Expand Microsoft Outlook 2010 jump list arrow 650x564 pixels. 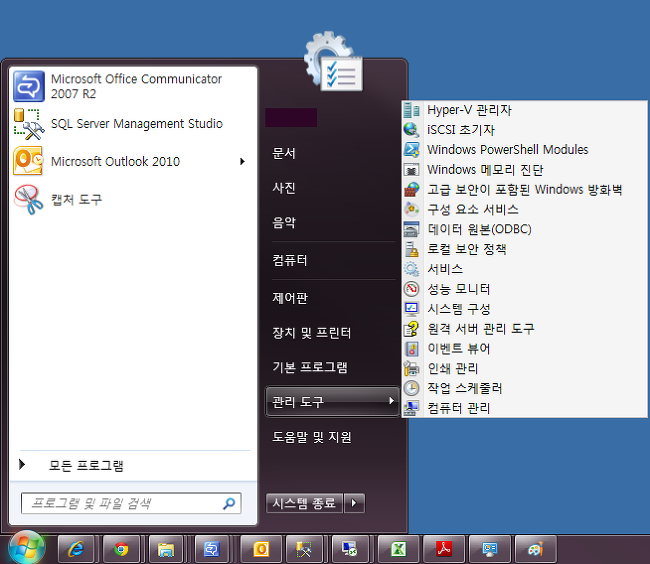tap(243, 161)
